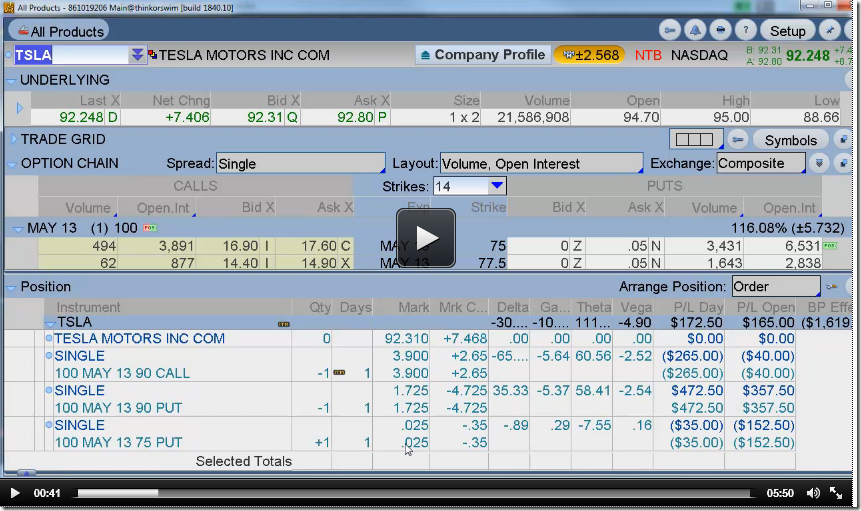This screenshot has width=861, height=511.
Task: Click the circle marker beside SINGLE 75 PUT
Action: click(x=49, y=425)
